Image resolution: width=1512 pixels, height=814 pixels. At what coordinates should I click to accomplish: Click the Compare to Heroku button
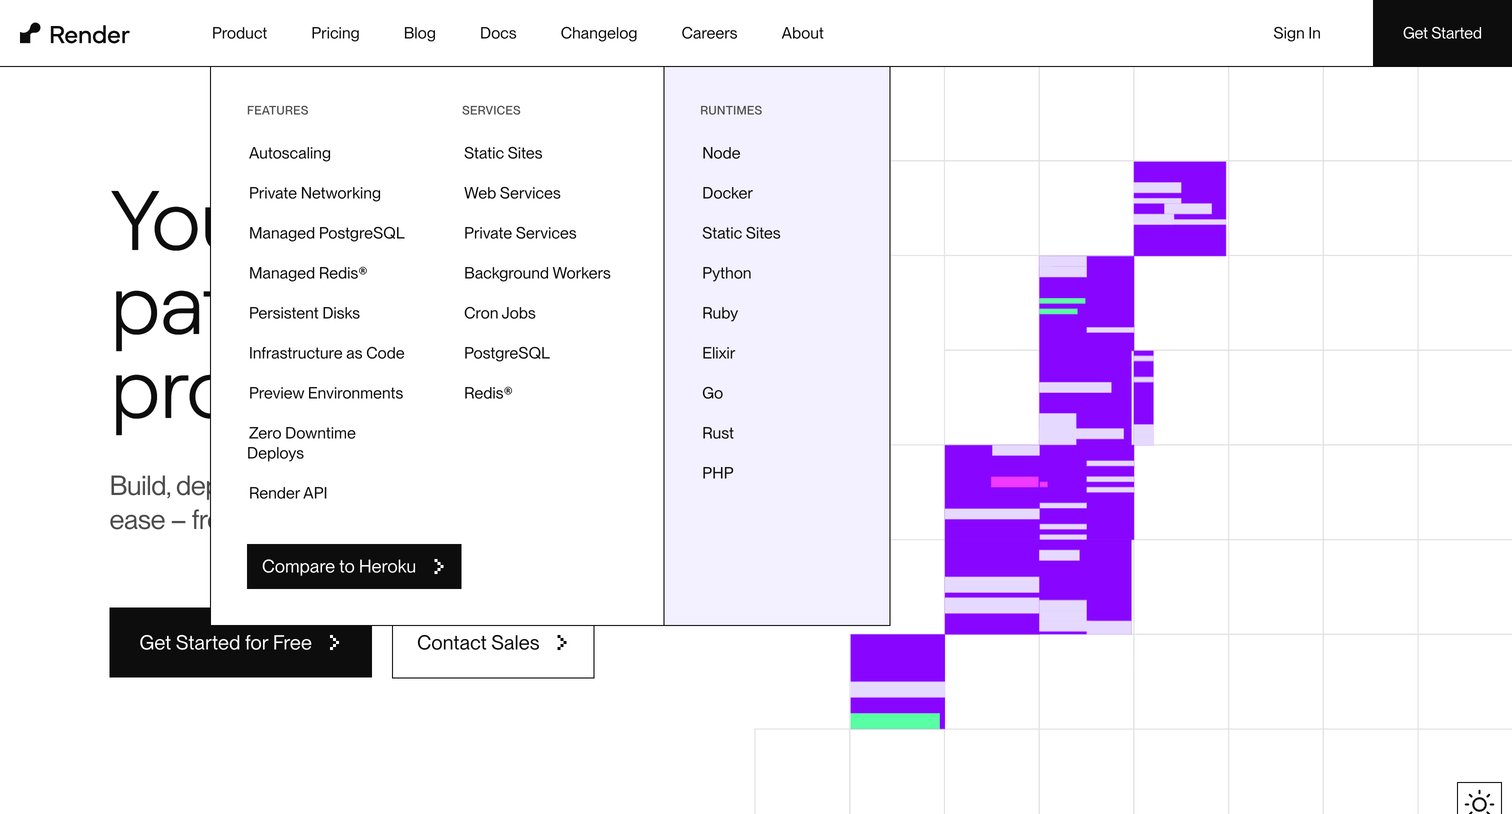pyautogui.click(x=354, y=566)
